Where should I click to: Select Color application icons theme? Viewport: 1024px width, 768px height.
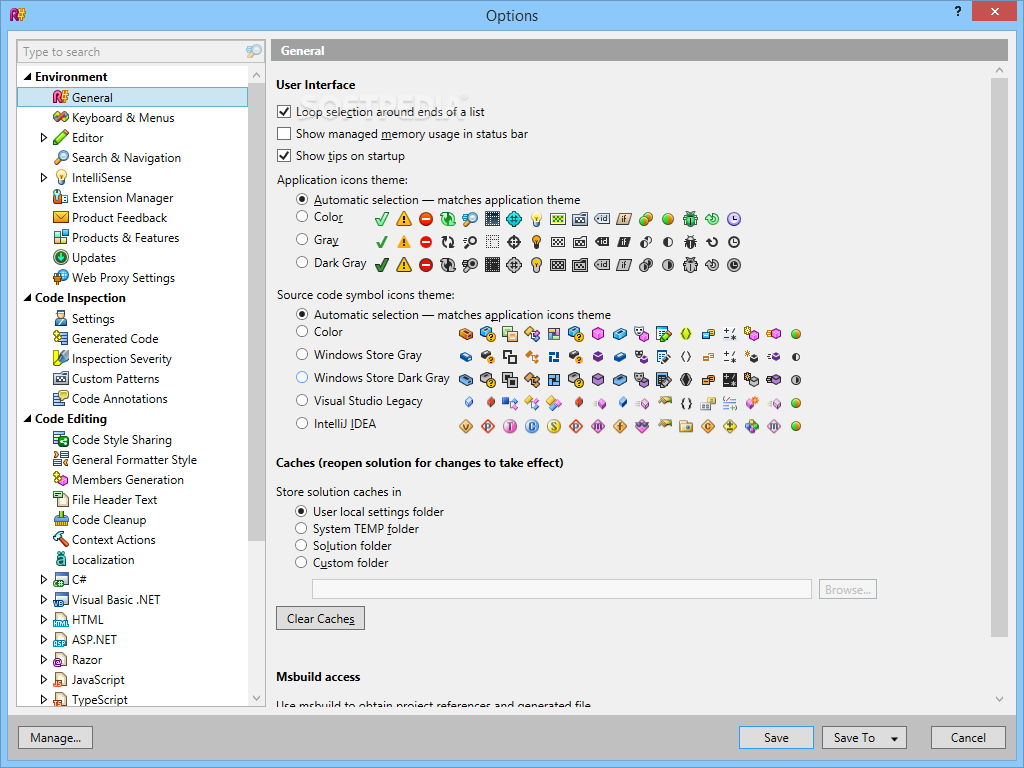click(302, 216)
